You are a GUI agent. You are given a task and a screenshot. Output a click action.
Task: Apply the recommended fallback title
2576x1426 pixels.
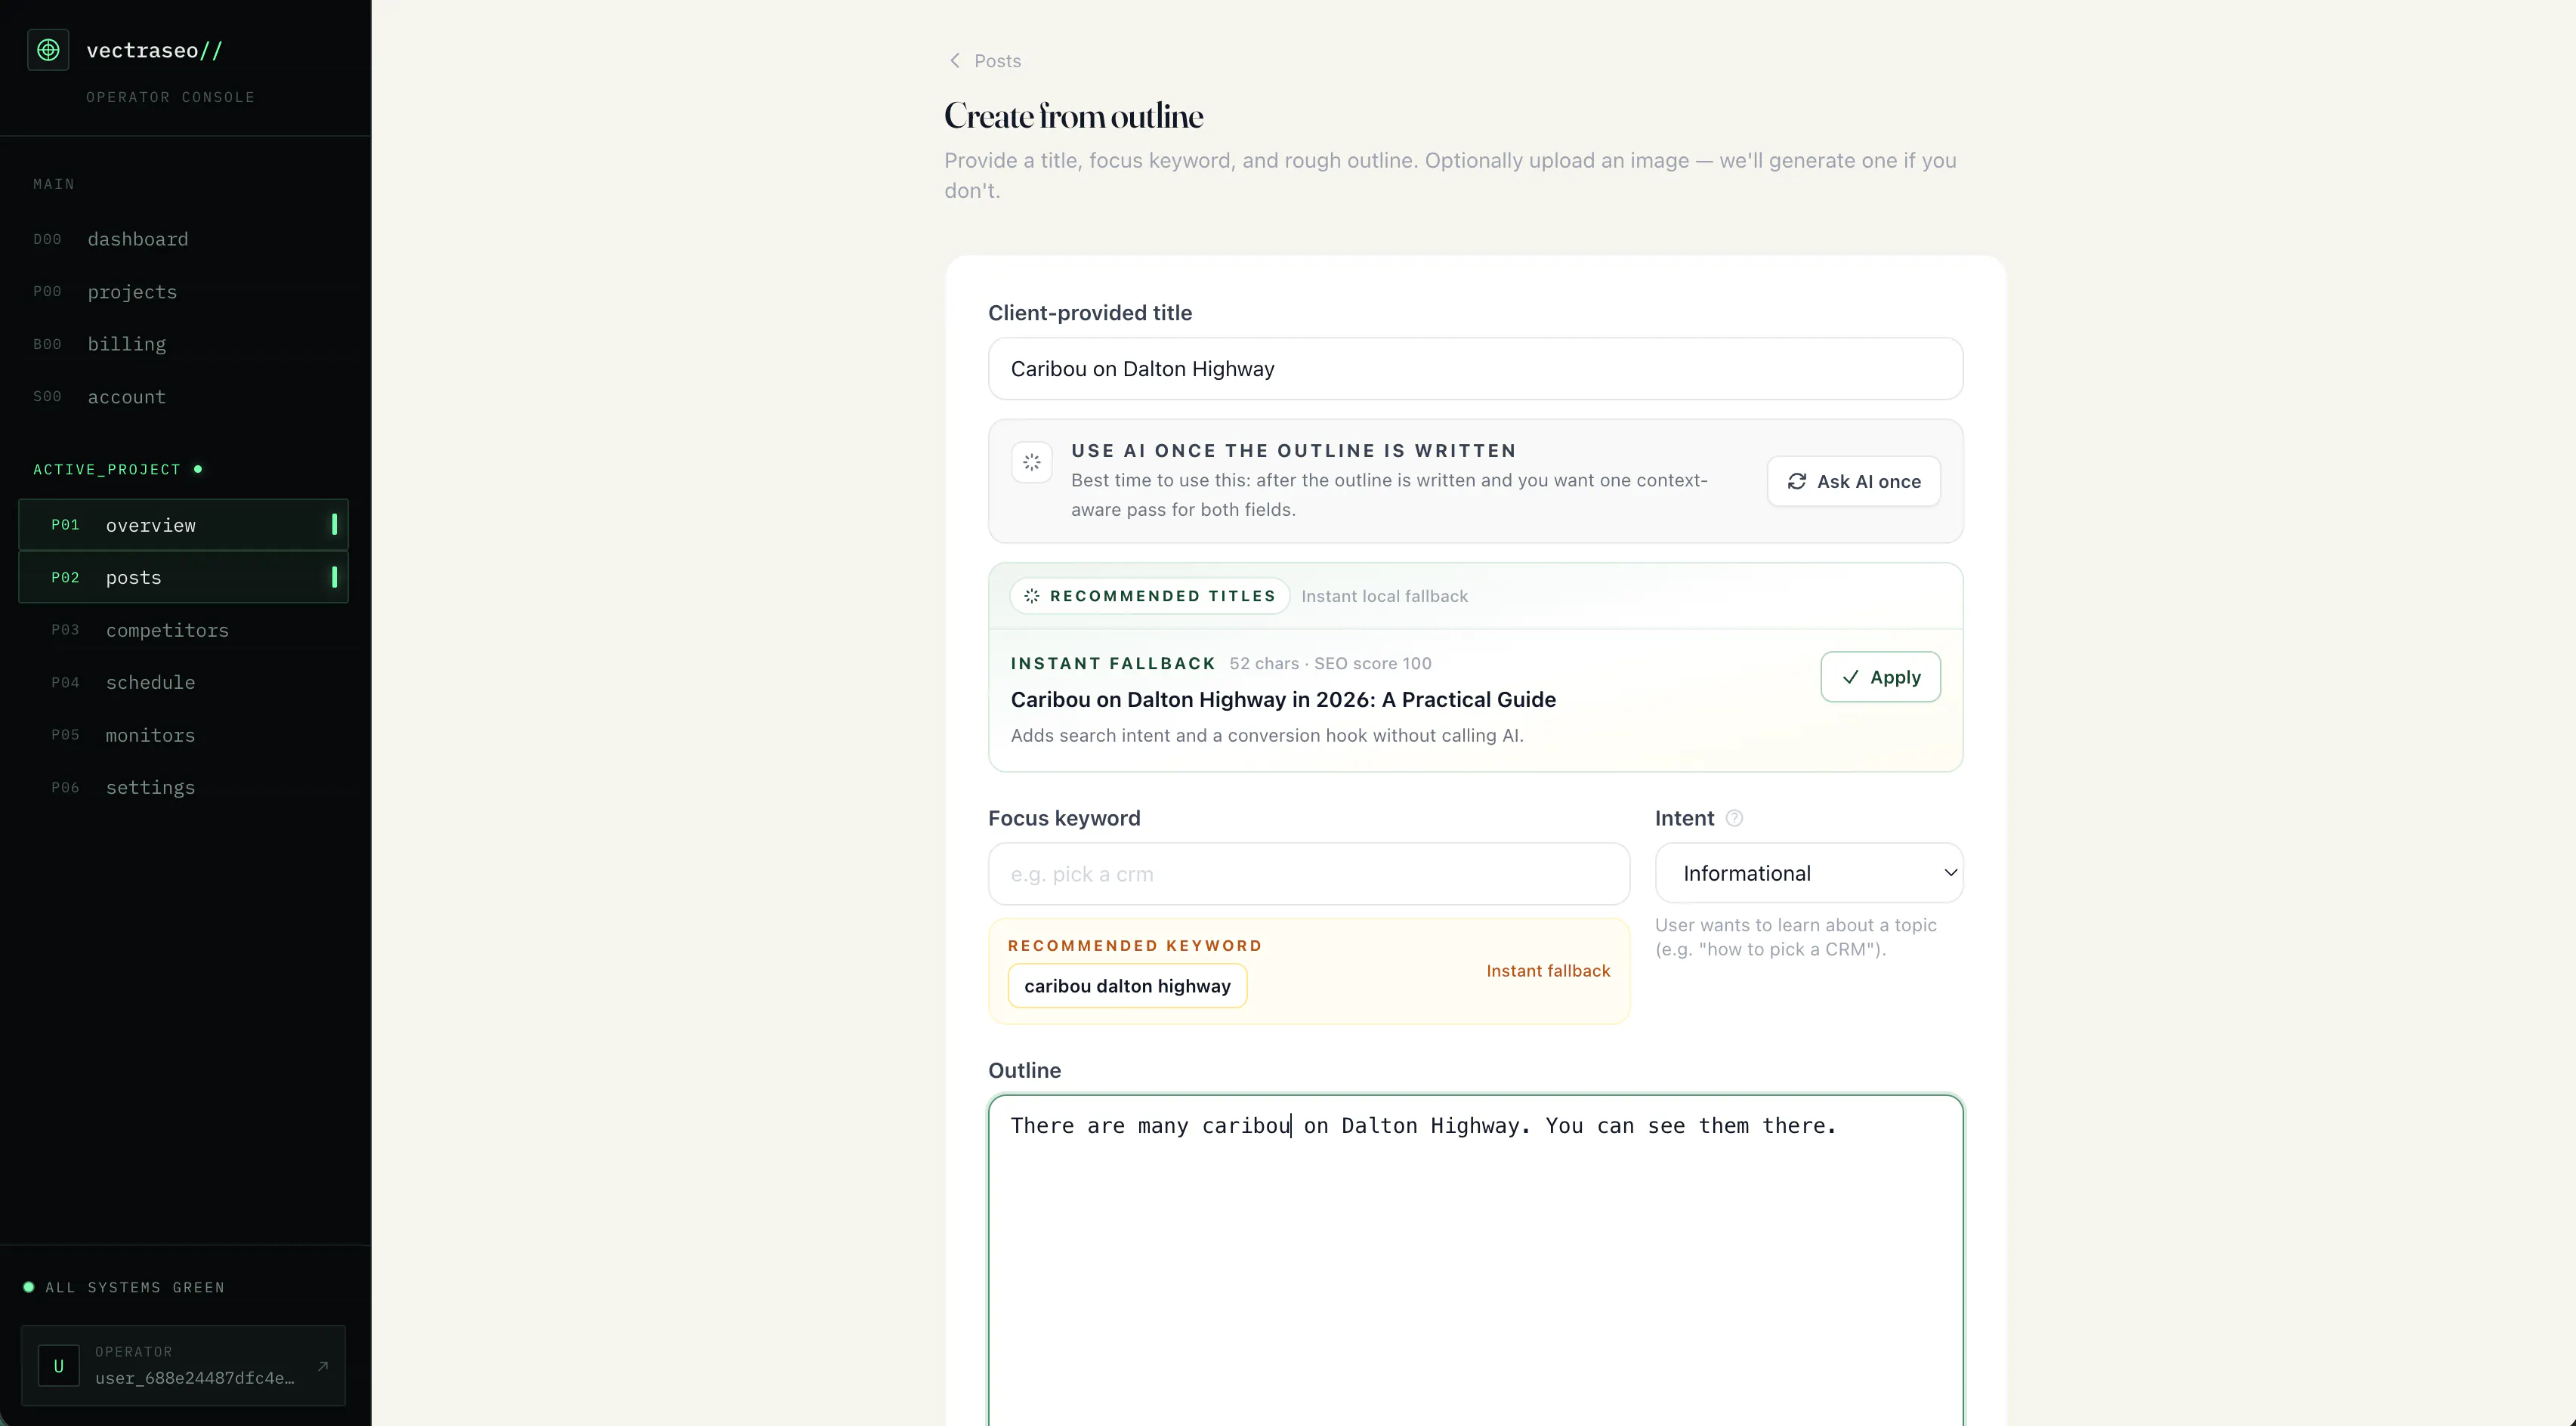pos(1880,677)
